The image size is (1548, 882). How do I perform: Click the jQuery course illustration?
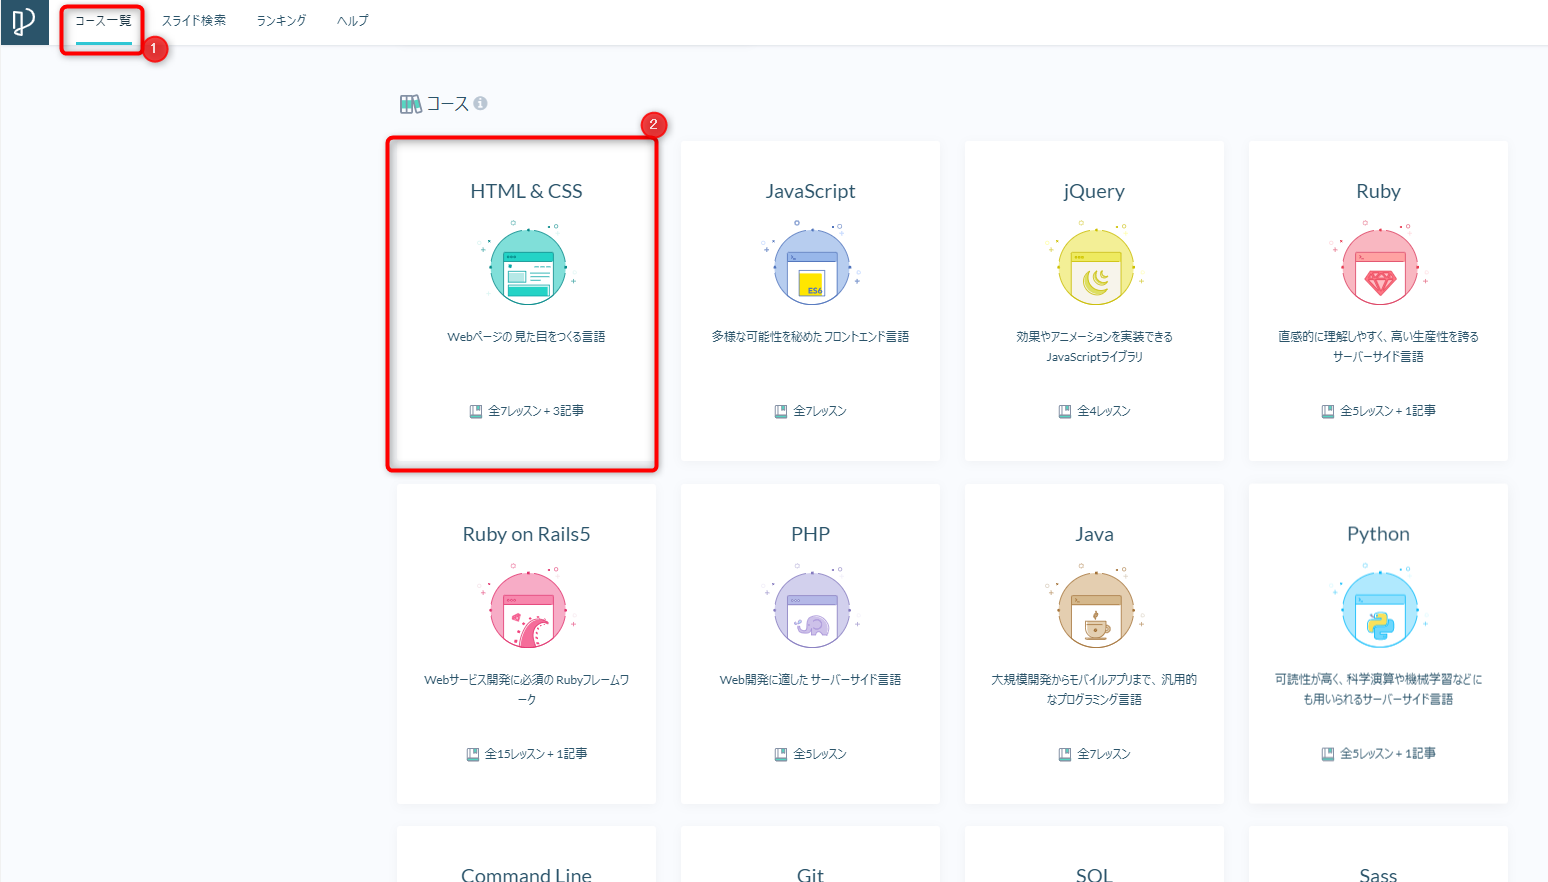pos(1095,266)
